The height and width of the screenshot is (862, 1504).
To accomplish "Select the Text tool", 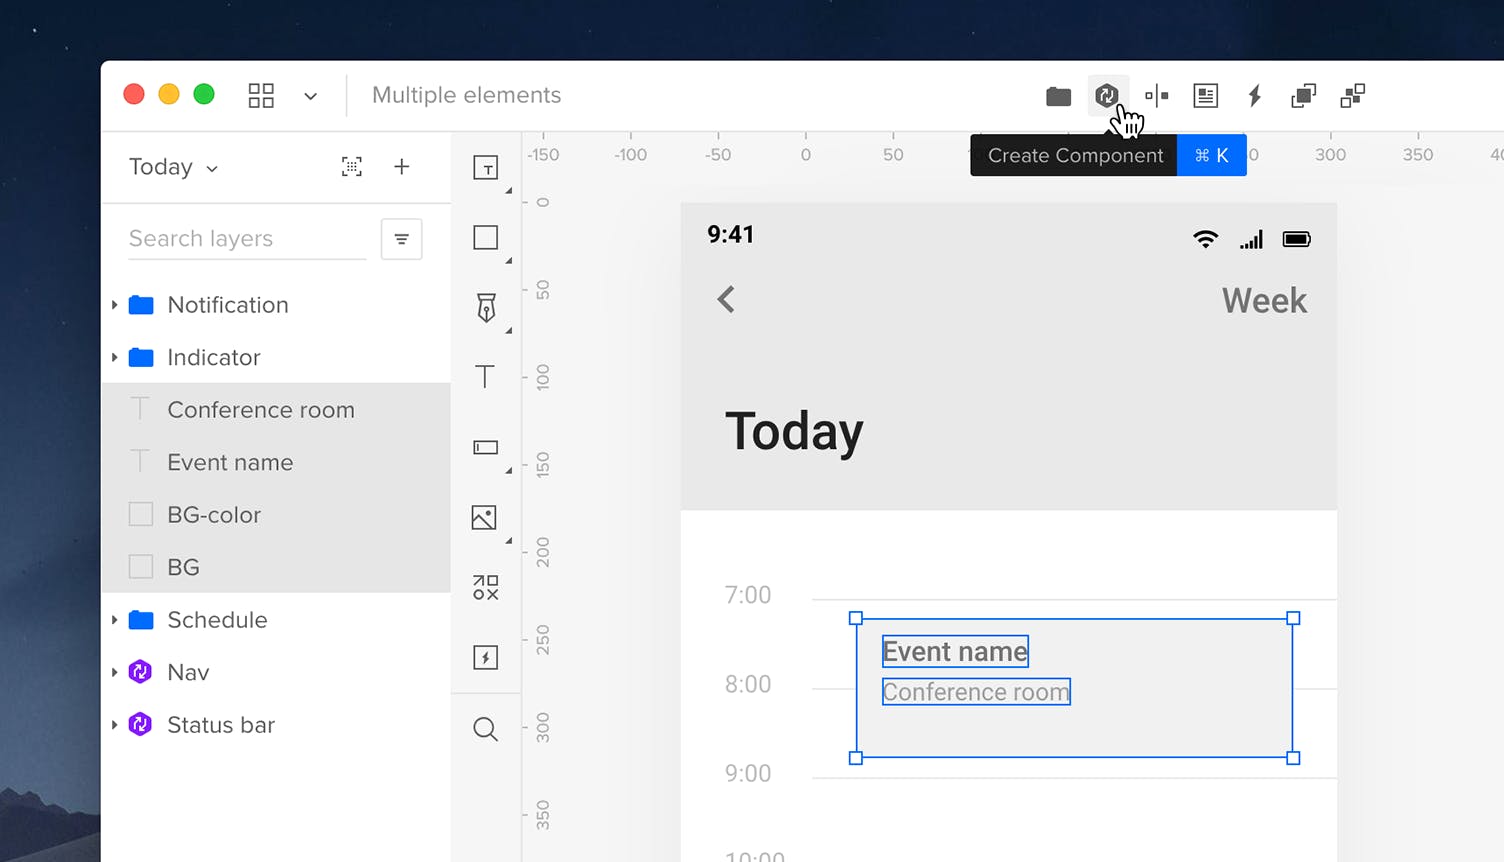I will [x=486, y=377].
